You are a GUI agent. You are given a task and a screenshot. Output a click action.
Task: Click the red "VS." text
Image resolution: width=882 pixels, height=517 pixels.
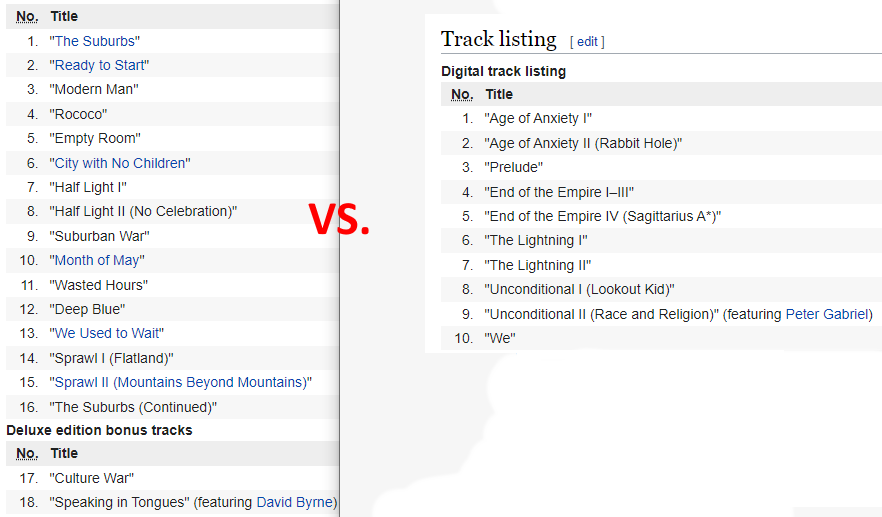pyautogui.click(x=339, y=219)
